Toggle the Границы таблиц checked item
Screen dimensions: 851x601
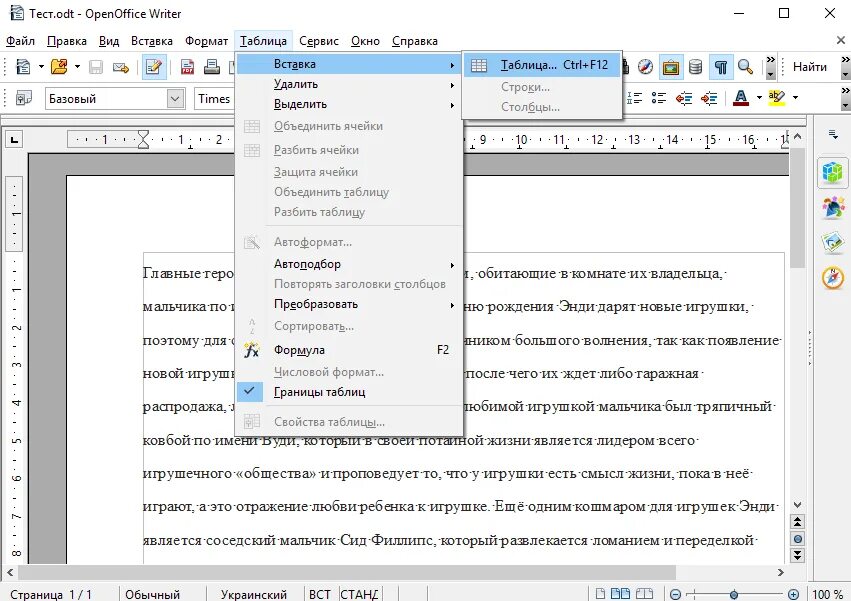click(x=349, y=392)
